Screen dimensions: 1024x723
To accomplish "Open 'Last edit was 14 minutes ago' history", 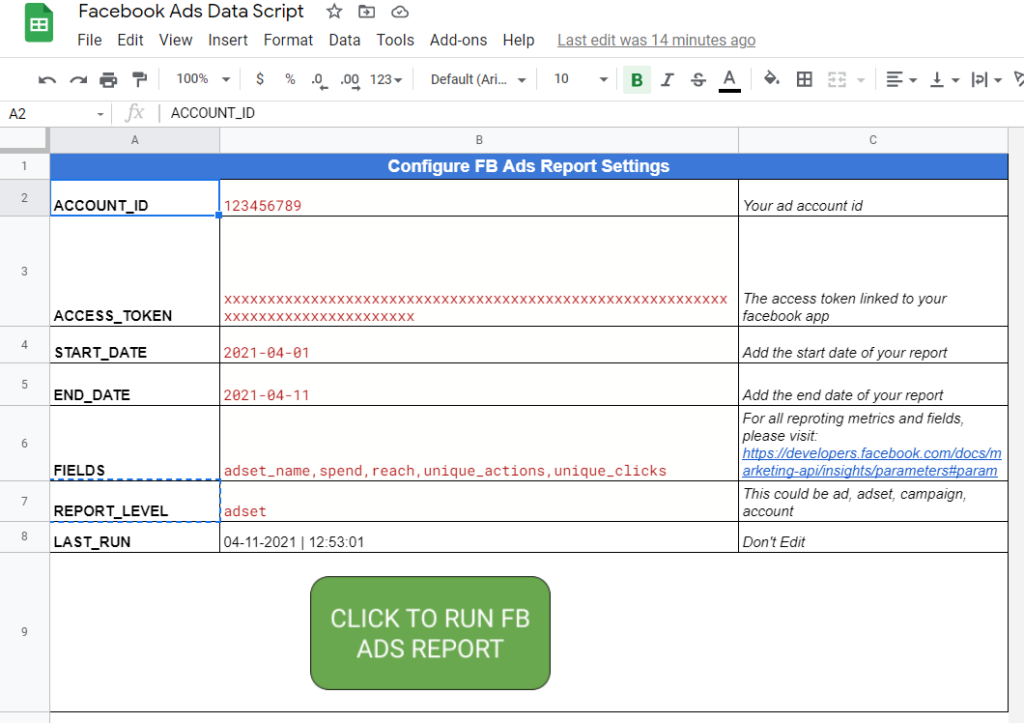I will pos(656,40).
